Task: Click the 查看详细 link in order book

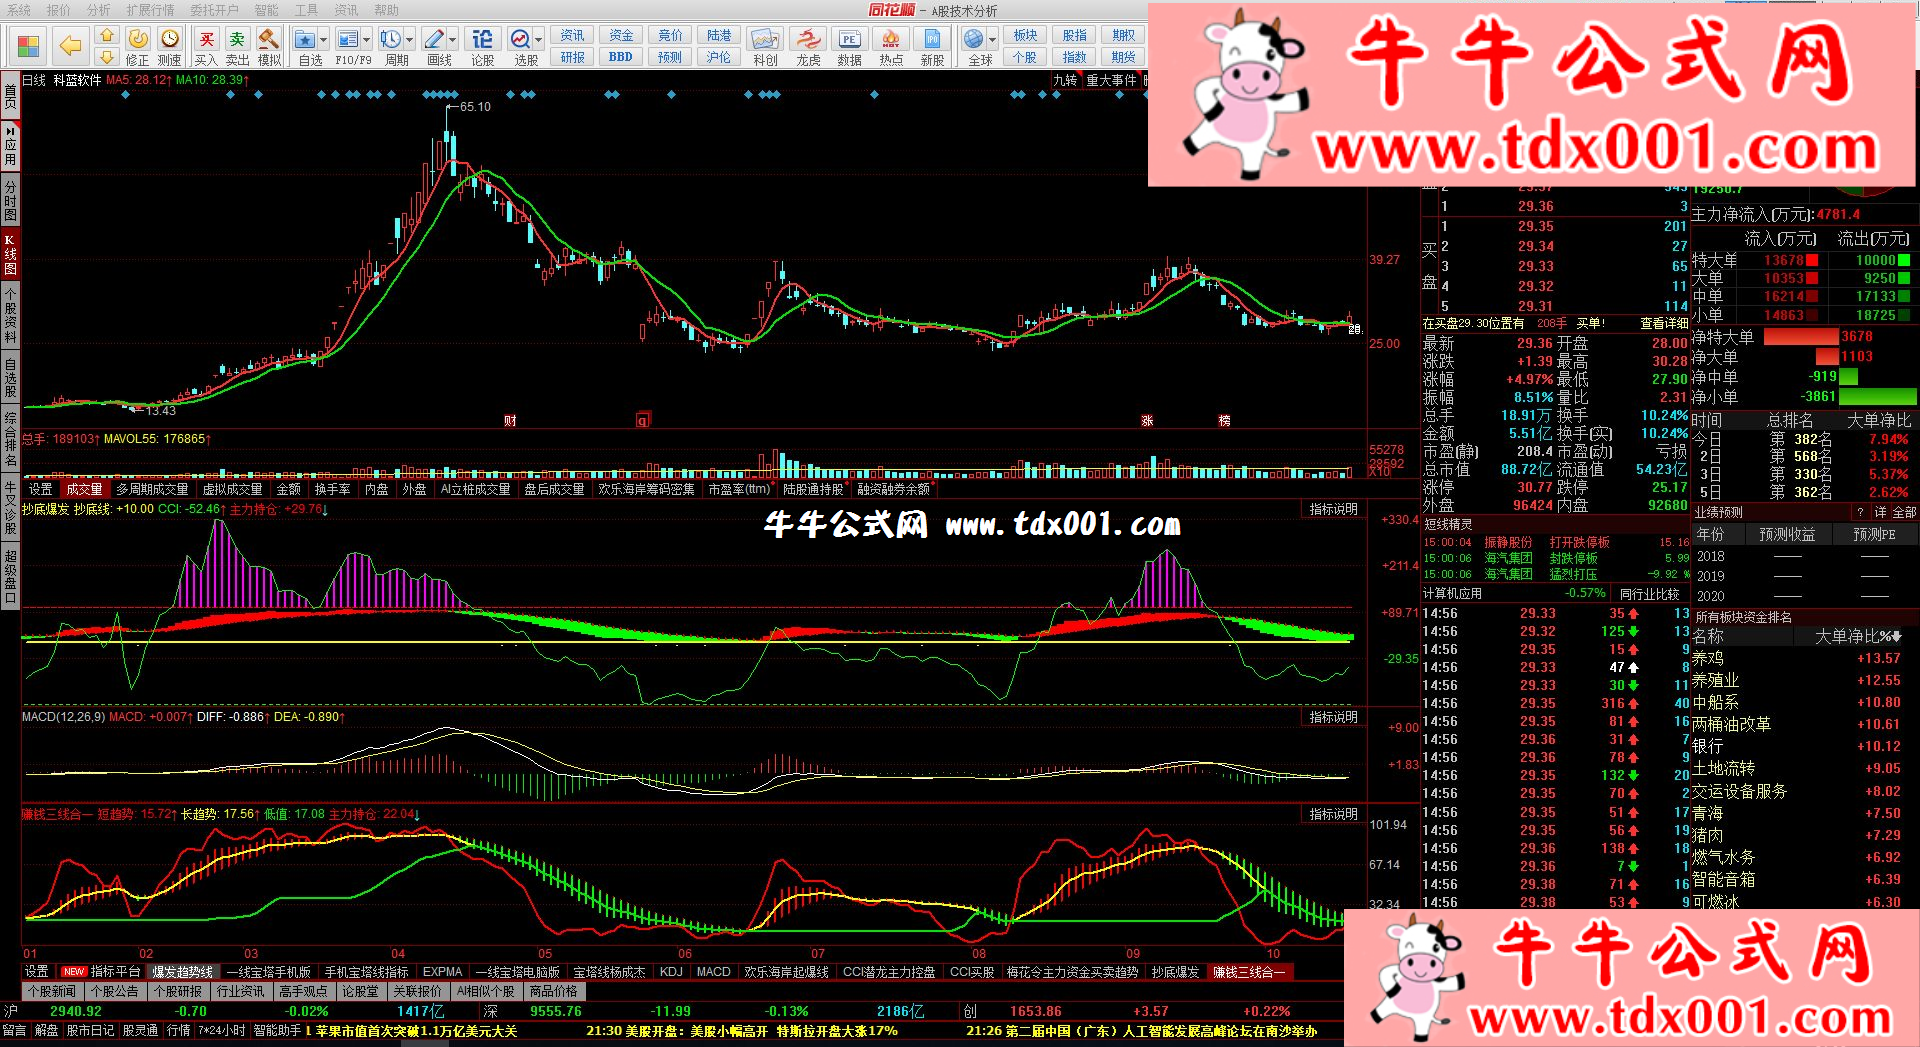Action: pos(1663,323)
